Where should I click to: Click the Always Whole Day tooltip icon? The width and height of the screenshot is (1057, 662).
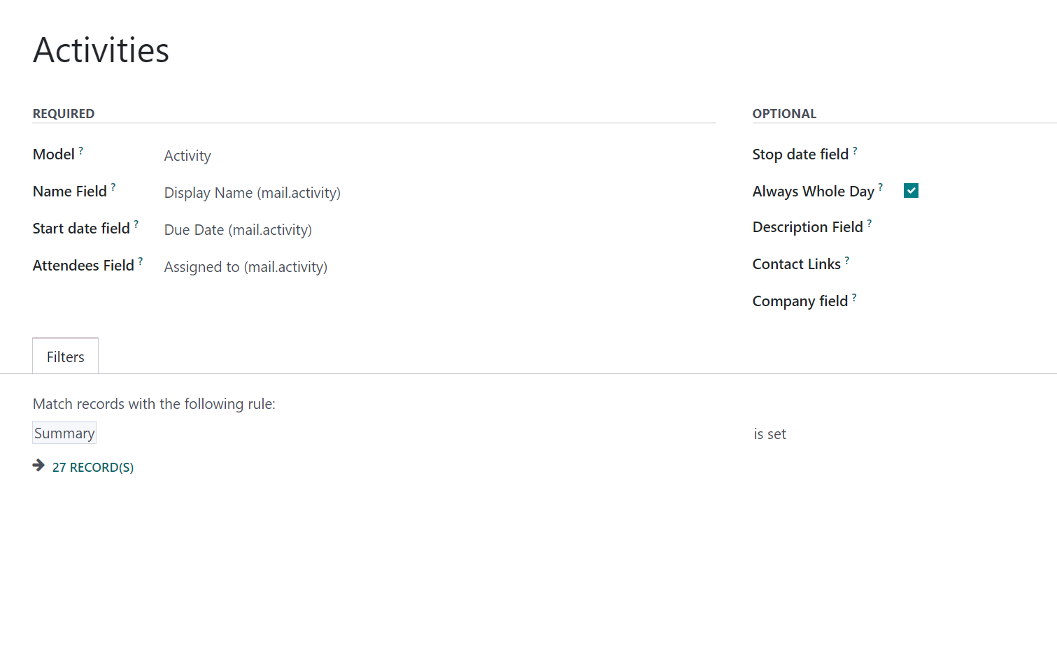(x=880, y=187)
